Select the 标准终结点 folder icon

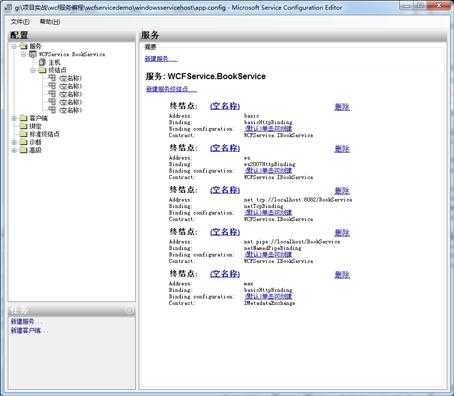(23, 134)
